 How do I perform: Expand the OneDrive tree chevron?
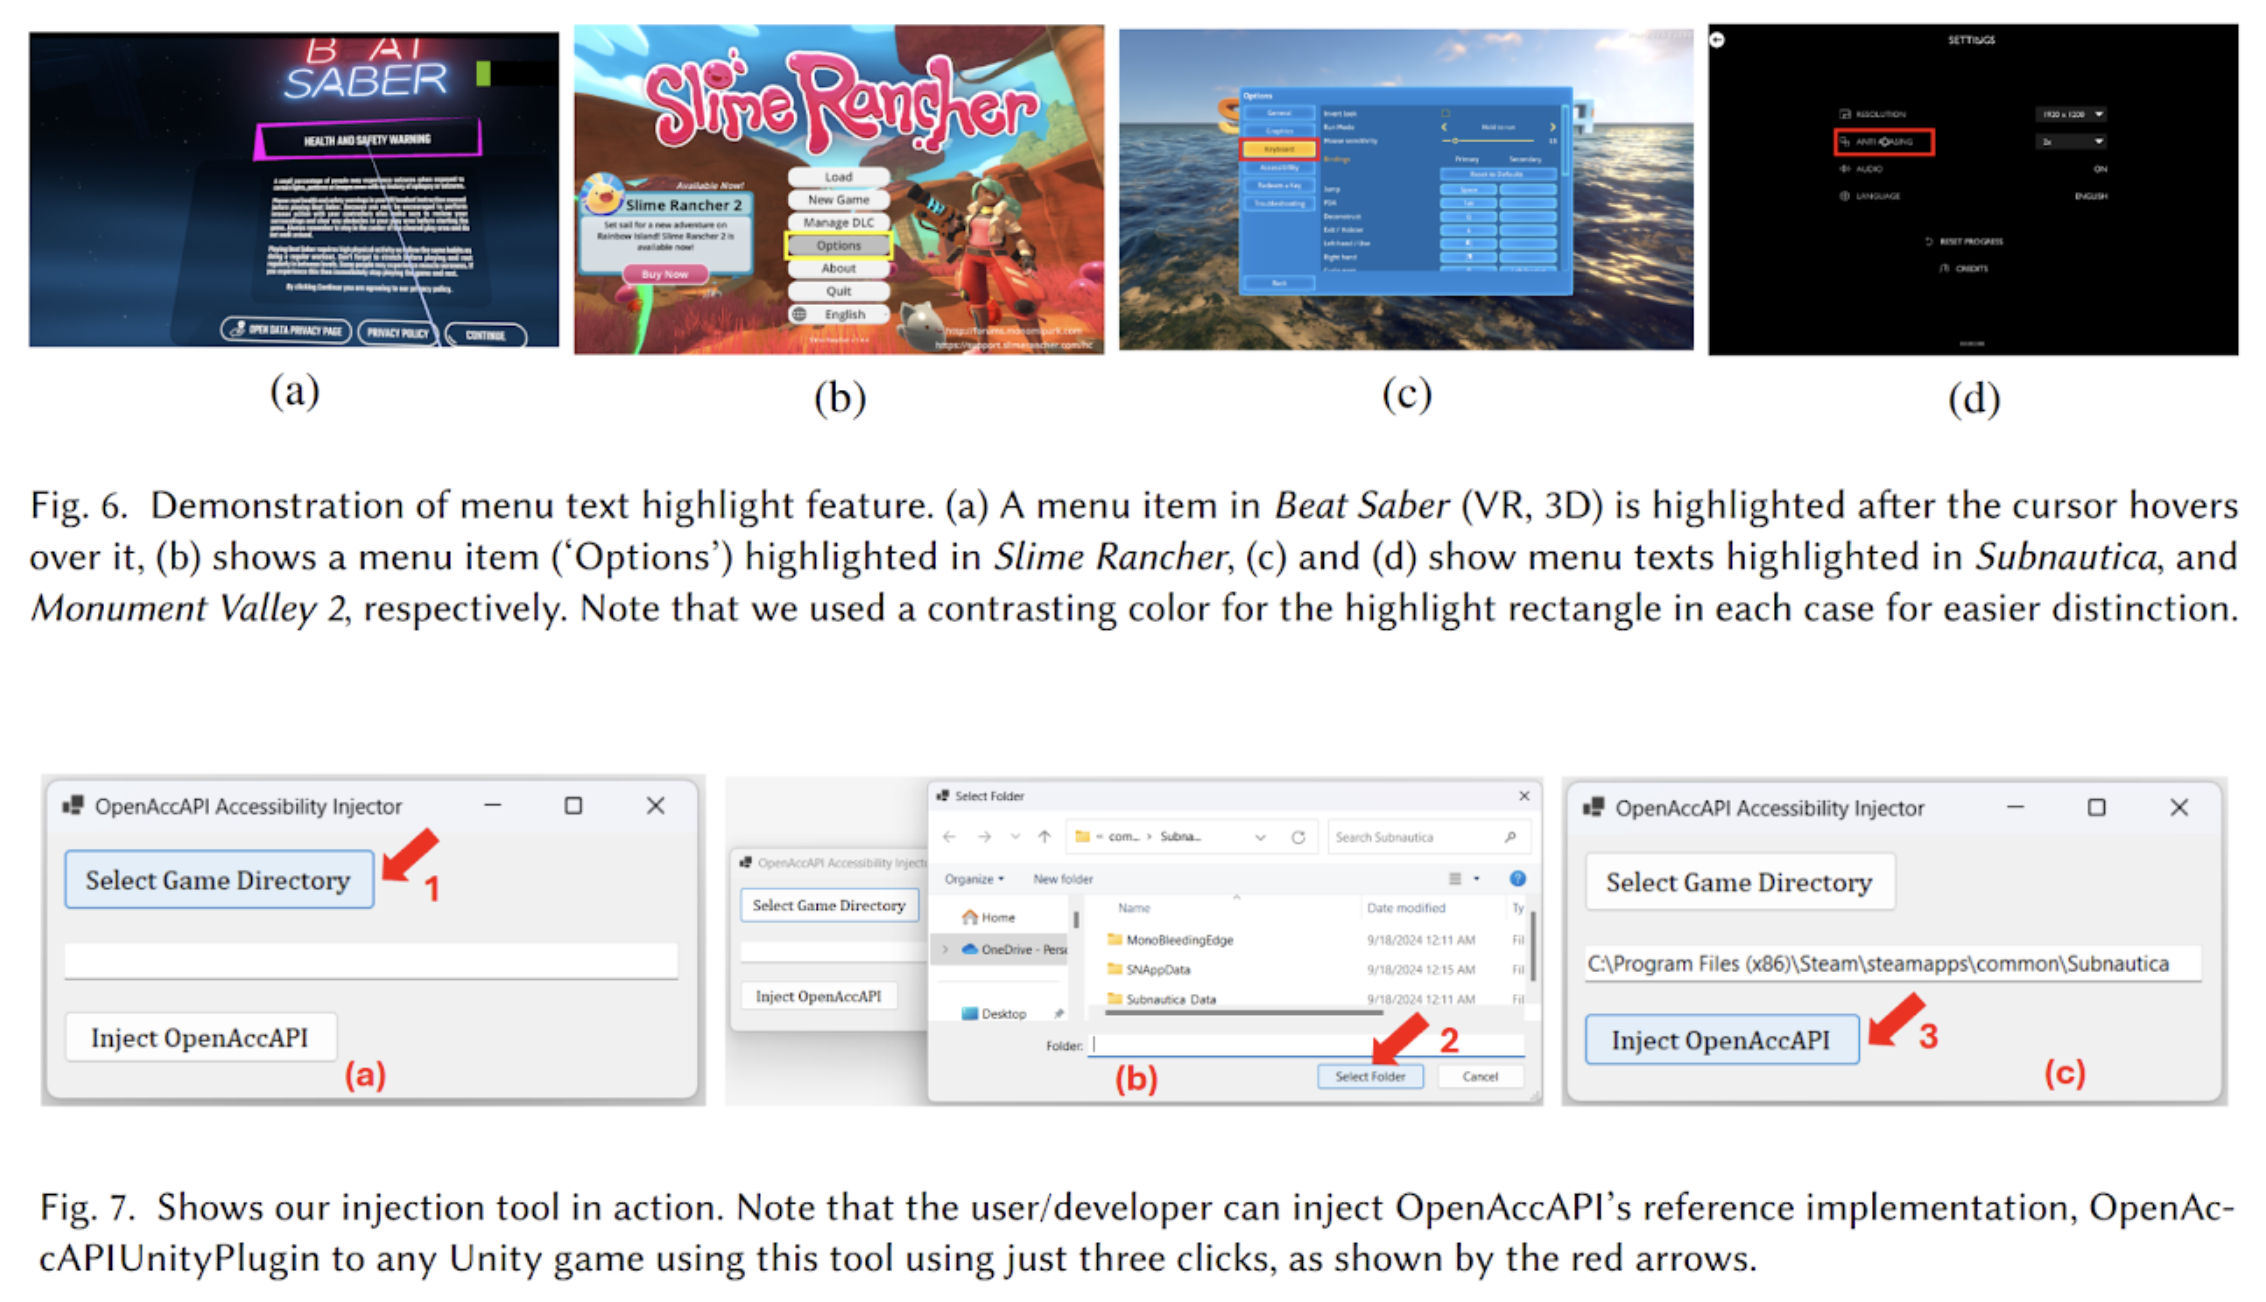(x=945, y=950)
